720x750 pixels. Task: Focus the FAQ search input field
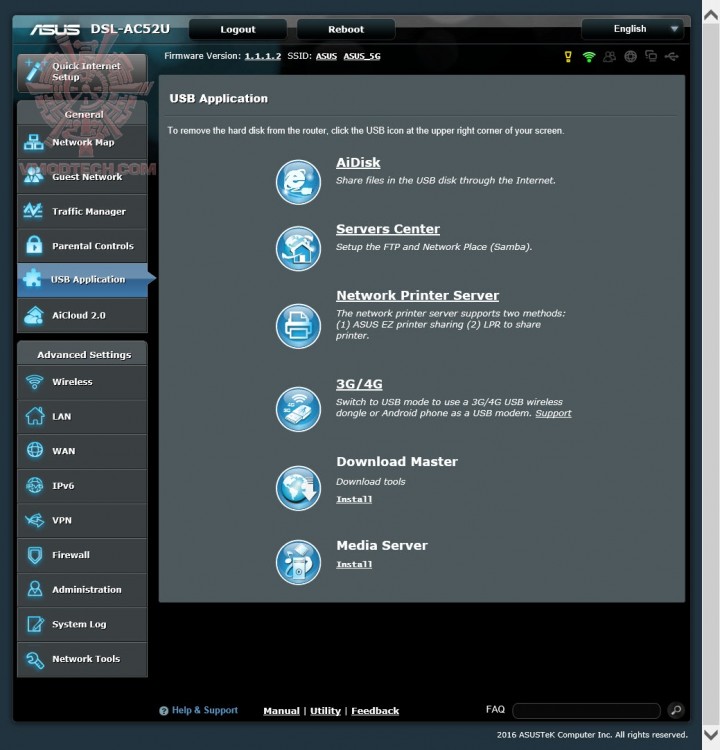pos(587,710)
